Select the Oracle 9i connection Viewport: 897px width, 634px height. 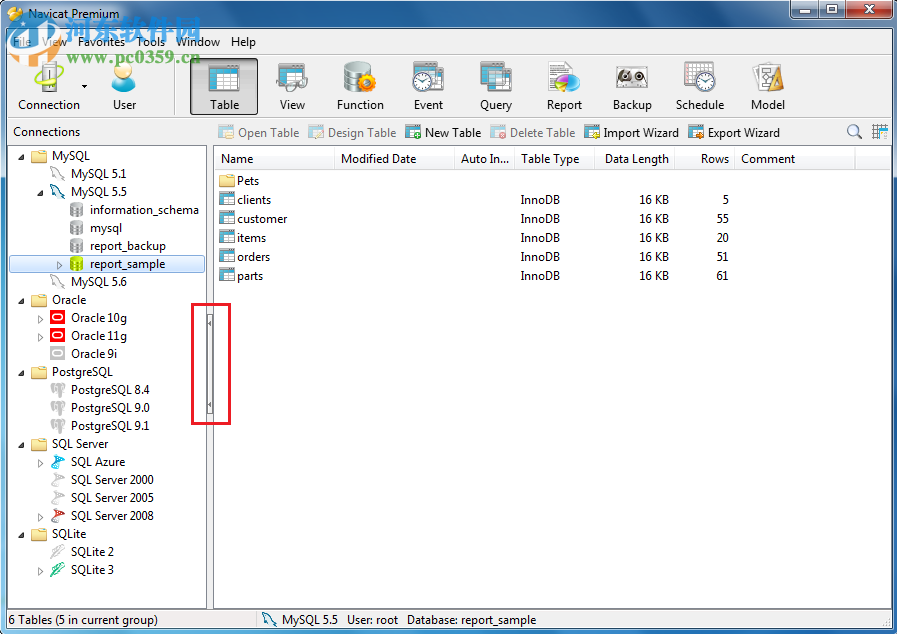pyautogui.click(x=94, y=354)
